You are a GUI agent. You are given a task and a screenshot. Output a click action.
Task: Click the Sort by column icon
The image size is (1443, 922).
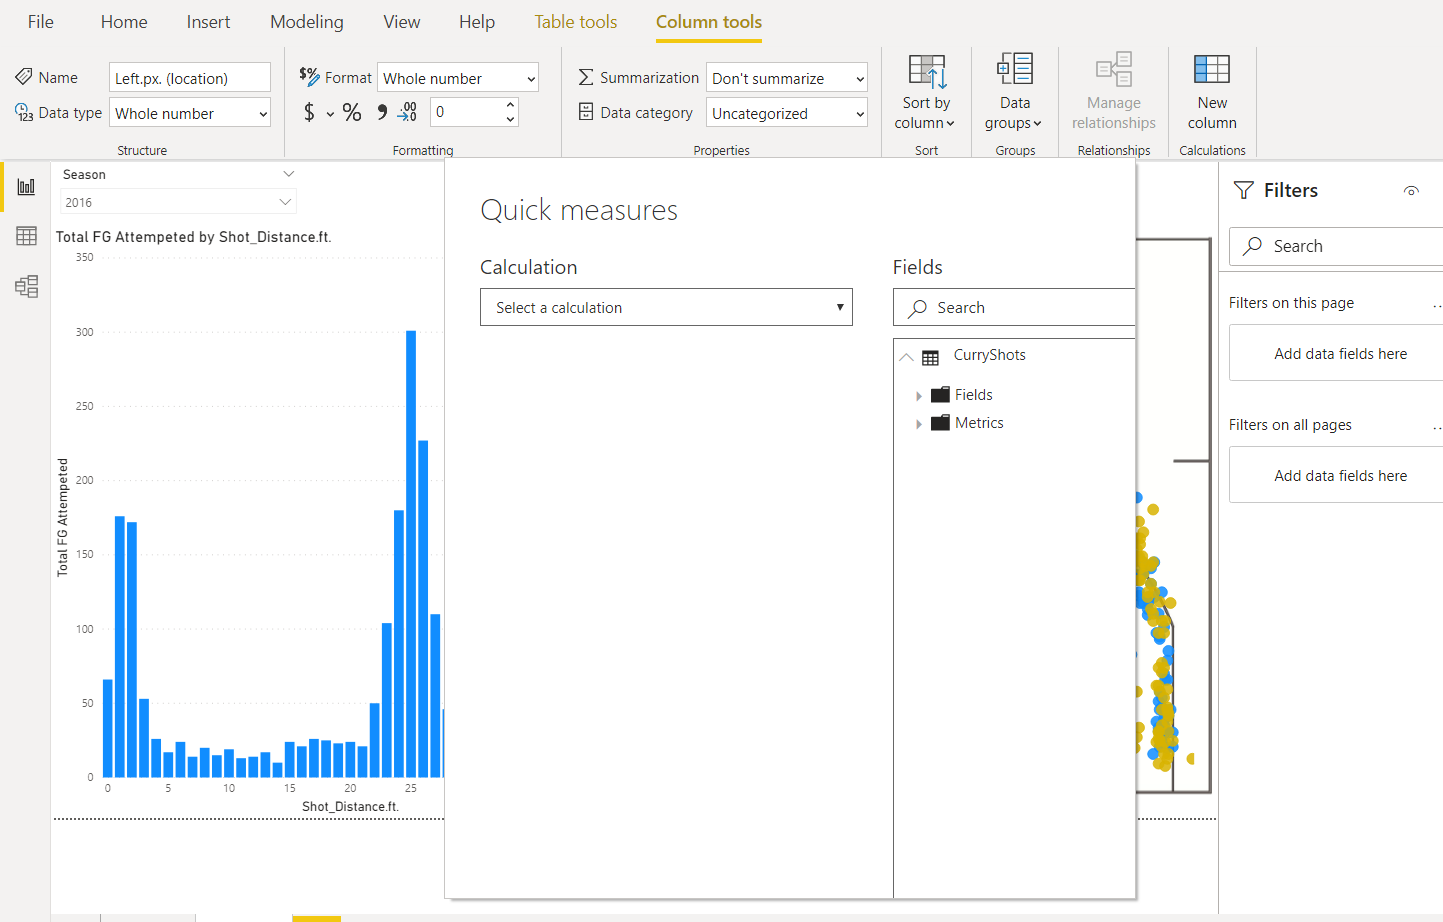(926, 71)
